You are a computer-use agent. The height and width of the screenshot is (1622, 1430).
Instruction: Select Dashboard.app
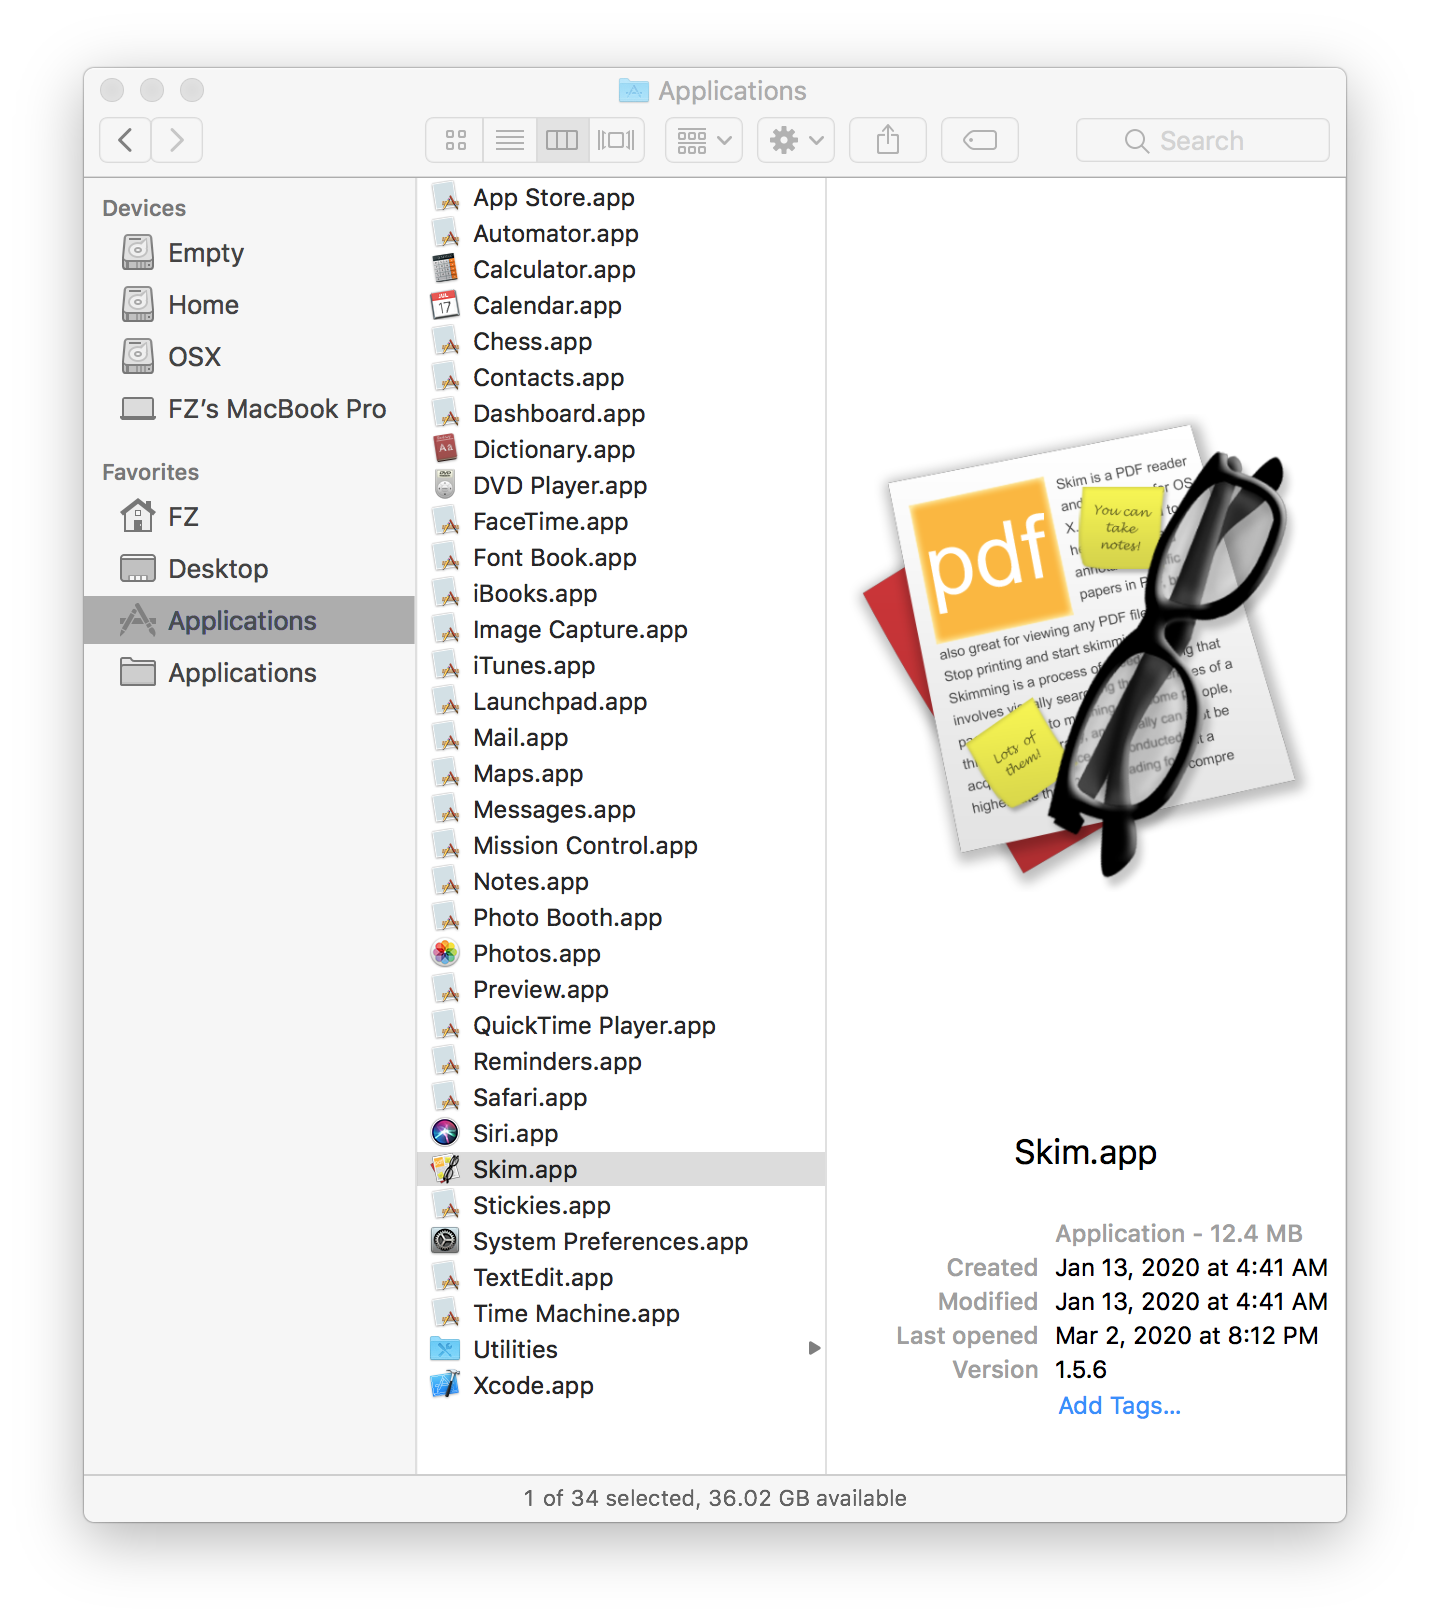pyautogui.click(x=621, y=413)
